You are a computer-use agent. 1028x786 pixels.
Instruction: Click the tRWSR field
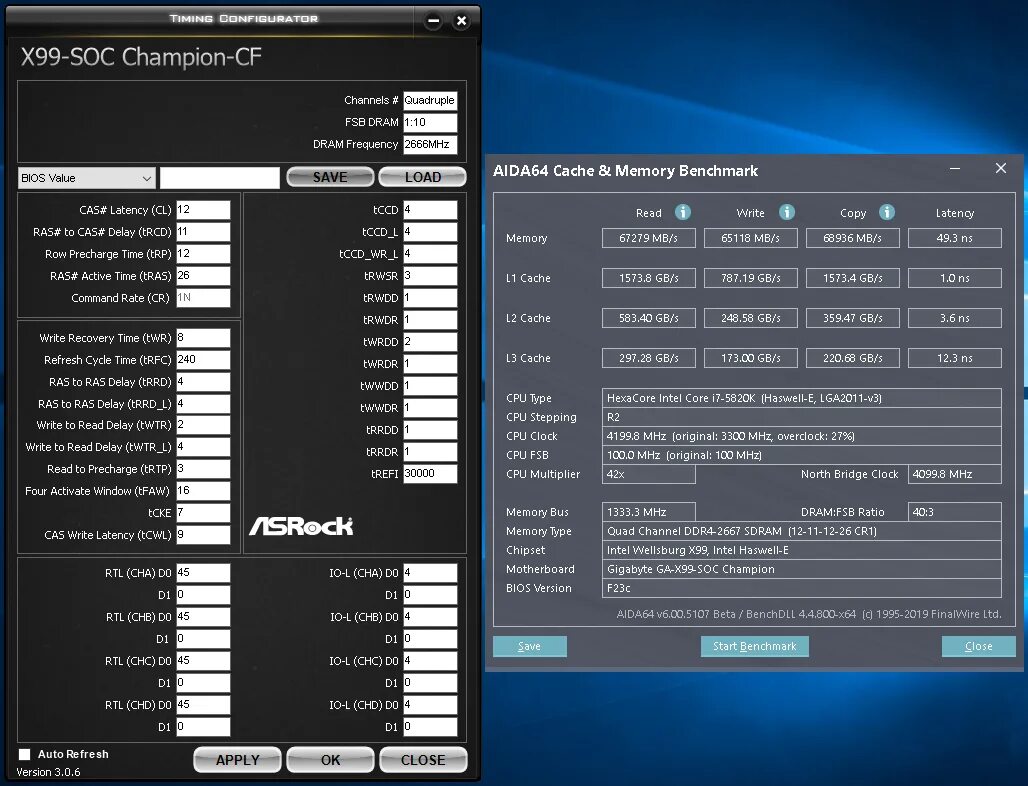tap(430, 276)
